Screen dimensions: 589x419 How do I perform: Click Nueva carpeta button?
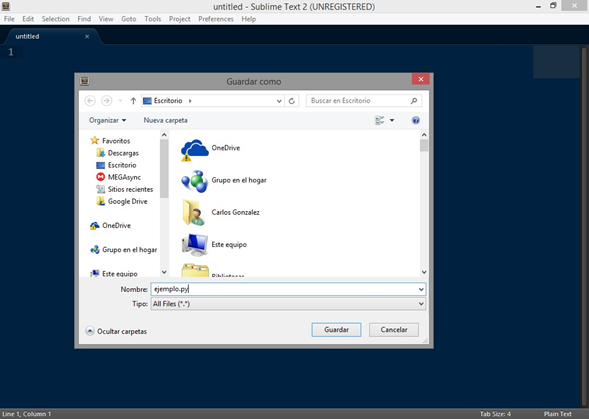(165, 120)
